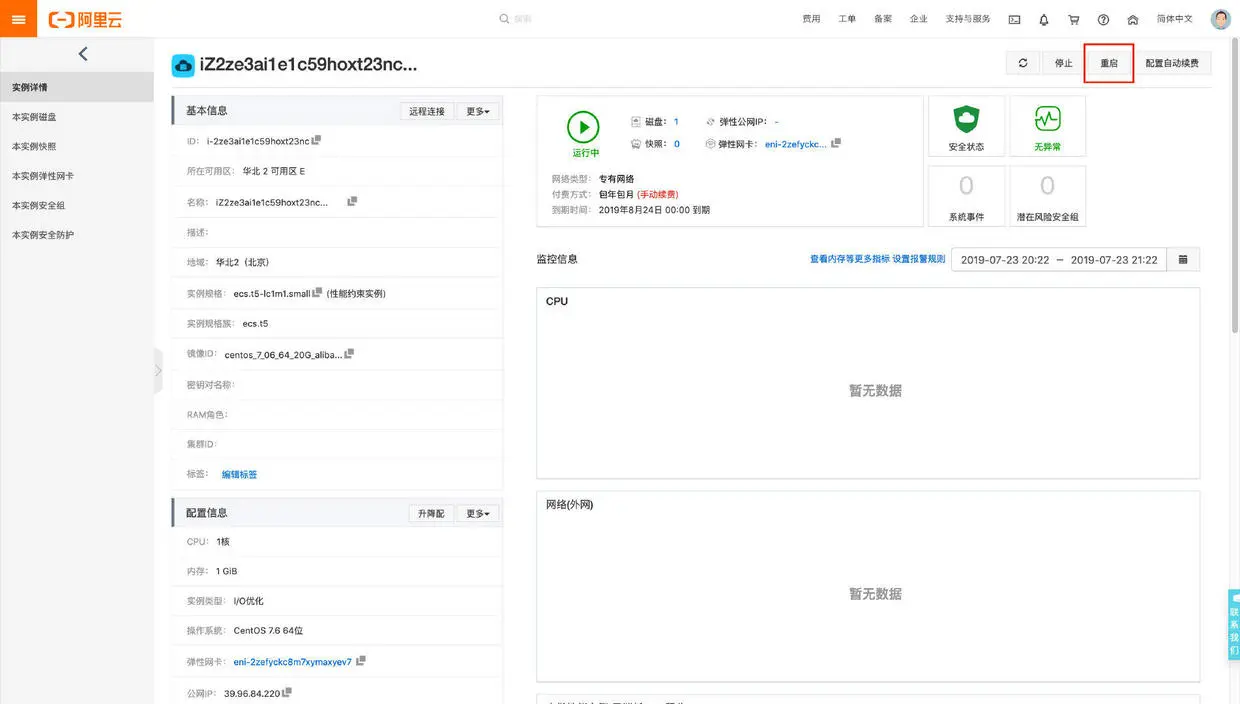Click the instance title iZ2ze3ai1e1c59hoxt23nc...

click(x=309, y=65)
